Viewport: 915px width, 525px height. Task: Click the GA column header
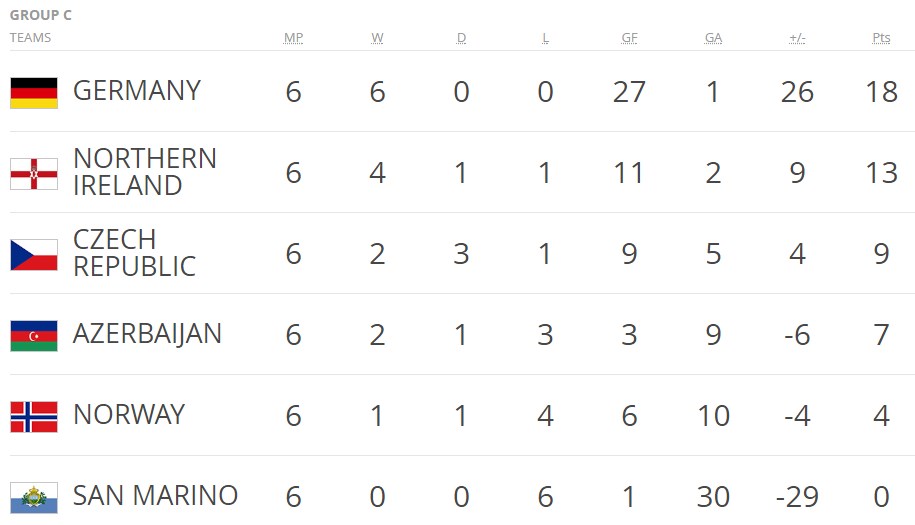point(713,38)
